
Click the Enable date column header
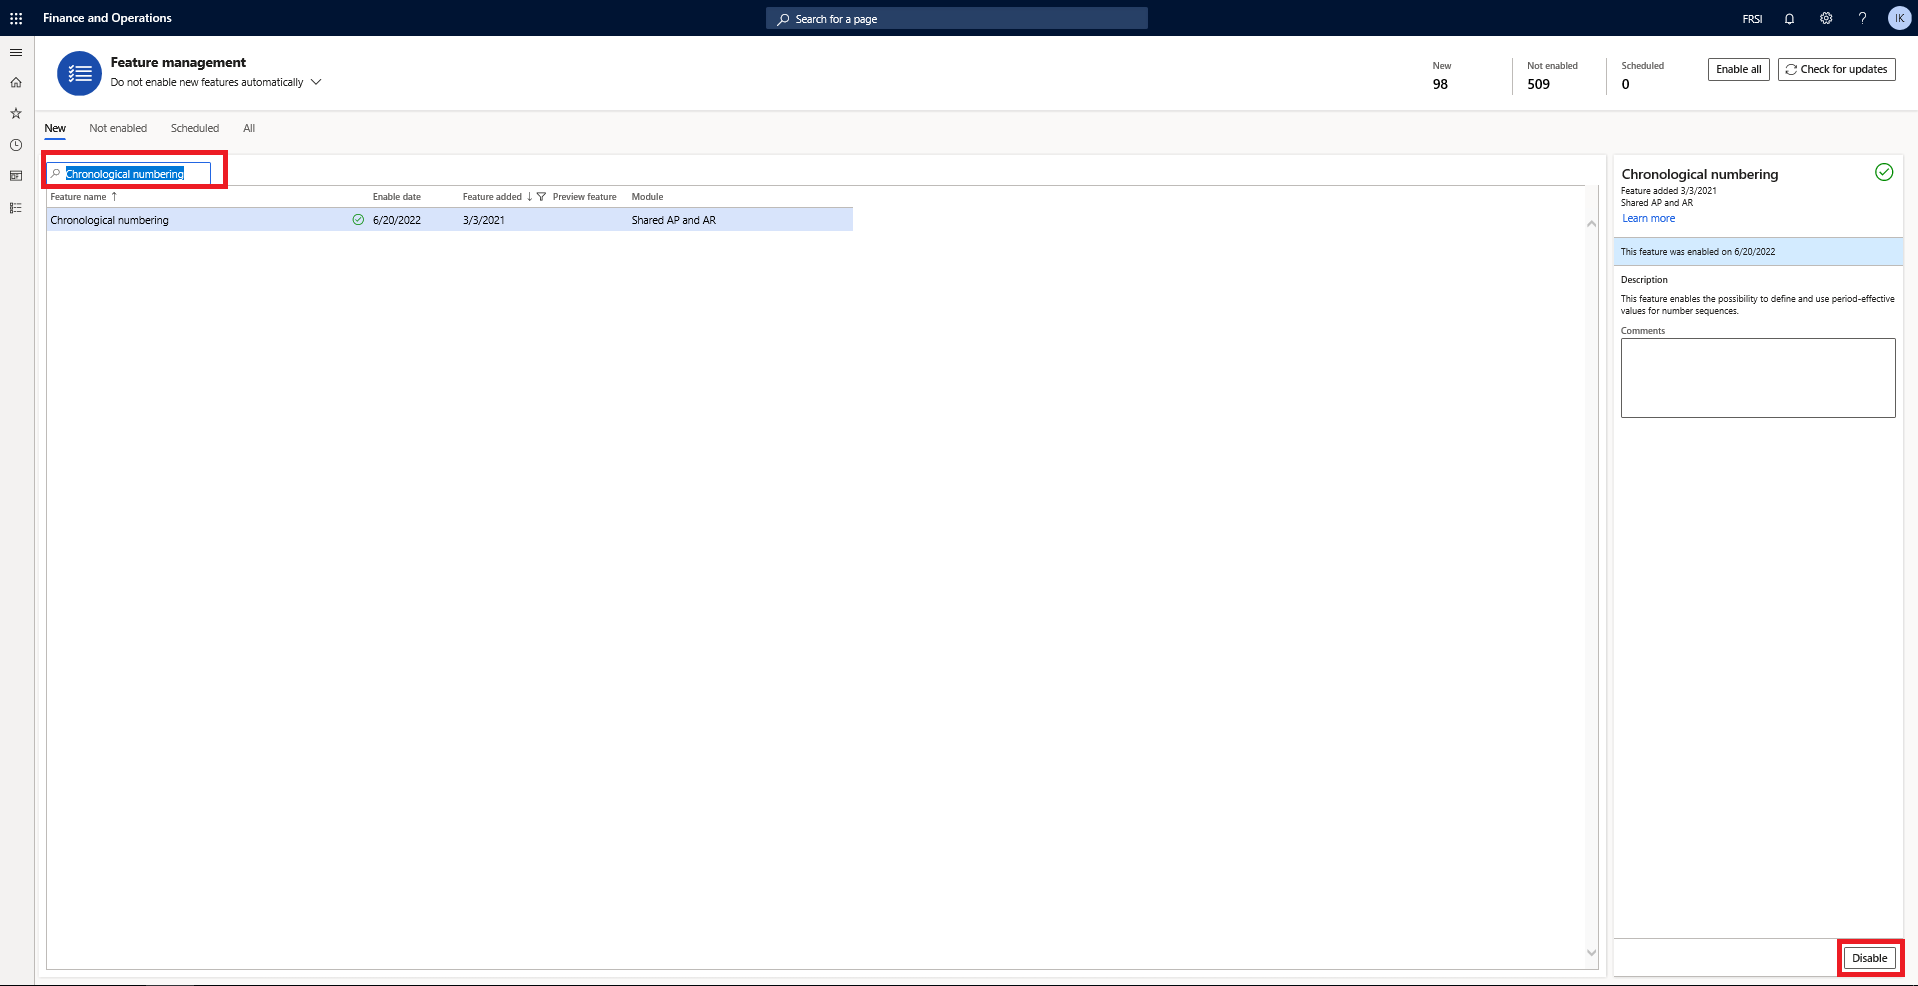click(397, 197)
